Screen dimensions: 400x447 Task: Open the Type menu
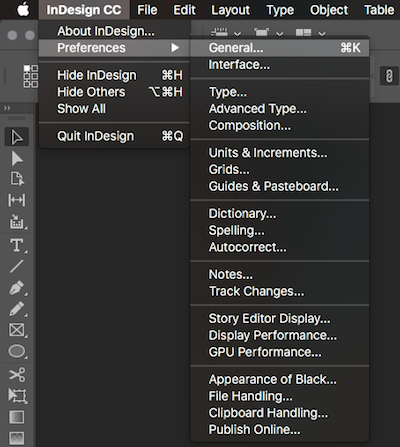tap(280, 10)
